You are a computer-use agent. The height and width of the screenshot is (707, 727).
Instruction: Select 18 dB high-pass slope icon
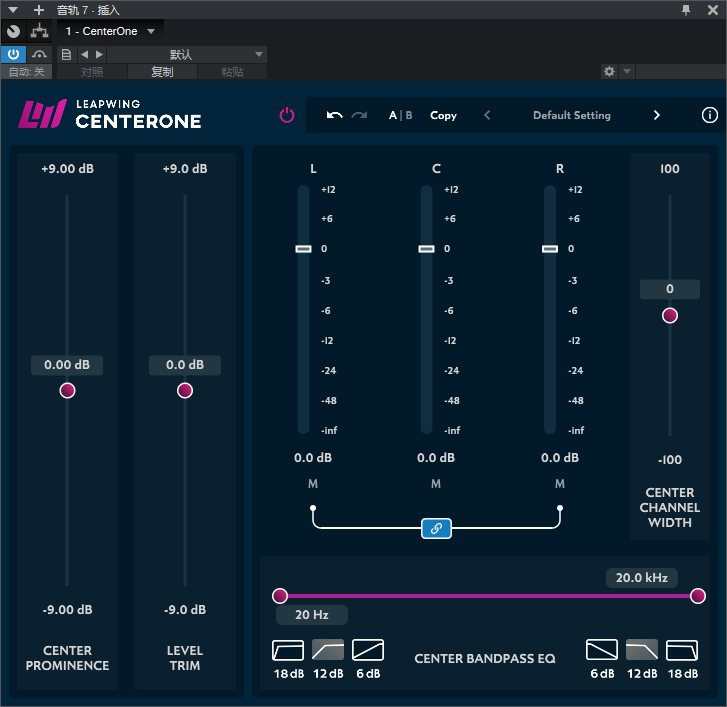coord(288,650)
